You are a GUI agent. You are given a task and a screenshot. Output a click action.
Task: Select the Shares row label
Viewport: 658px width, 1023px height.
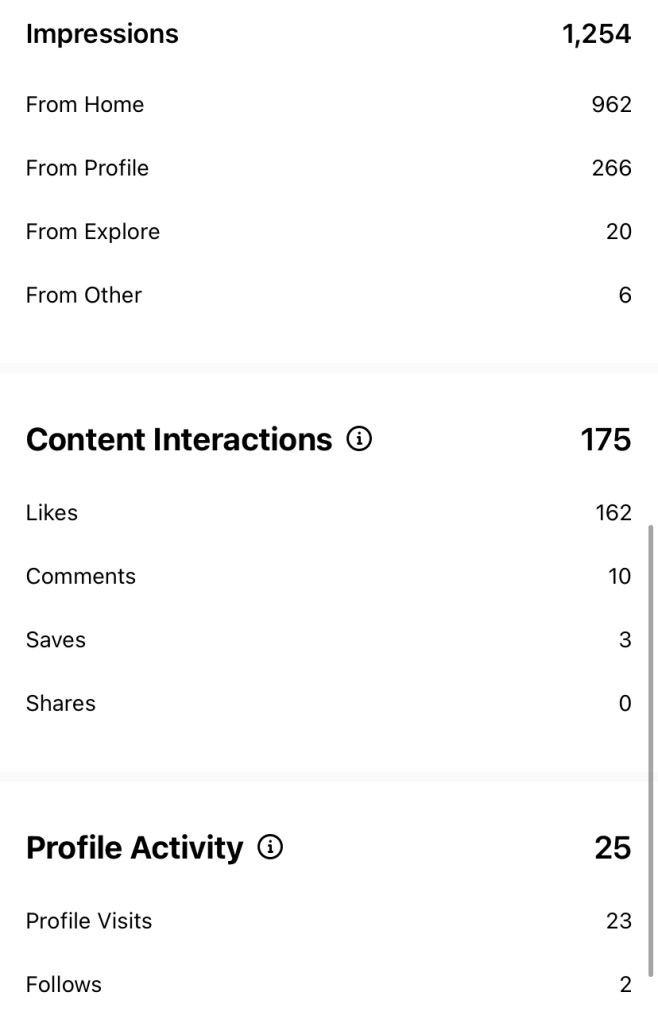[x=61, y=703]
